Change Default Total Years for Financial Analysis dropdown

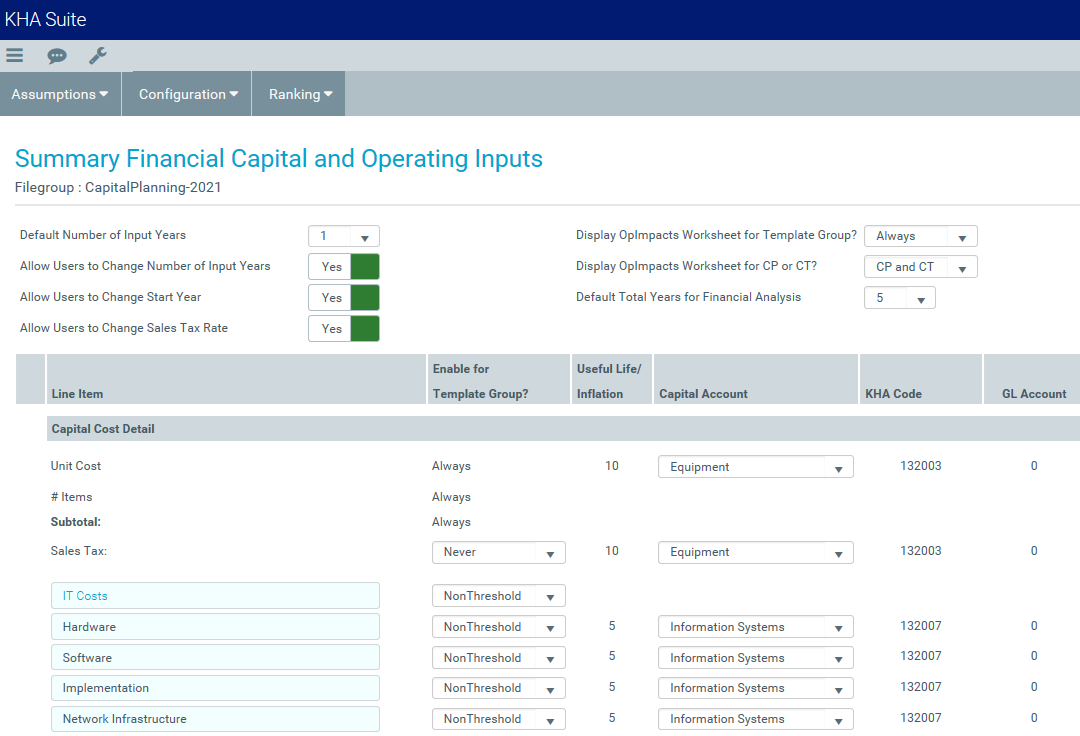pos(899,298)
